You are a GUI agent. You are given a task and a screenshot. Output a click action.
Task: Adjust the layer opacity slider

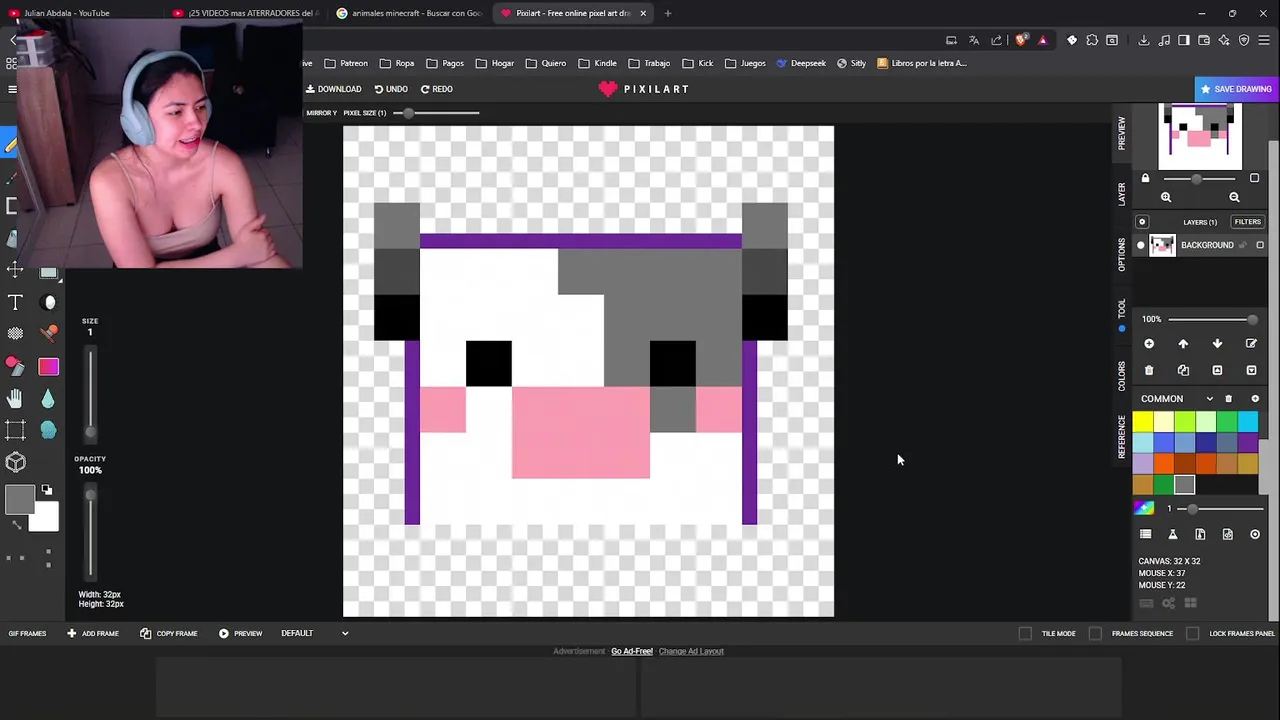(x=1212, y=320)
